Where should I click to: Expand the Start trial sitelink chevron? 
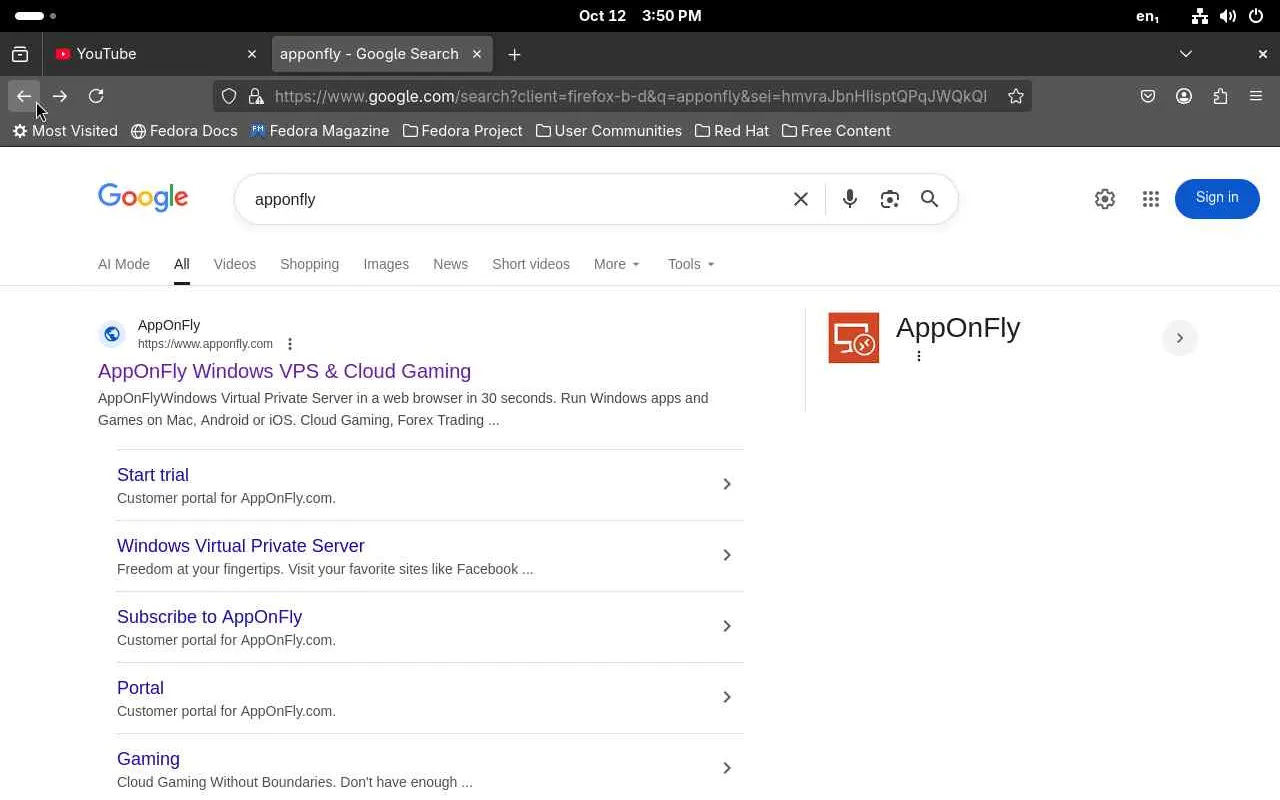727,484
